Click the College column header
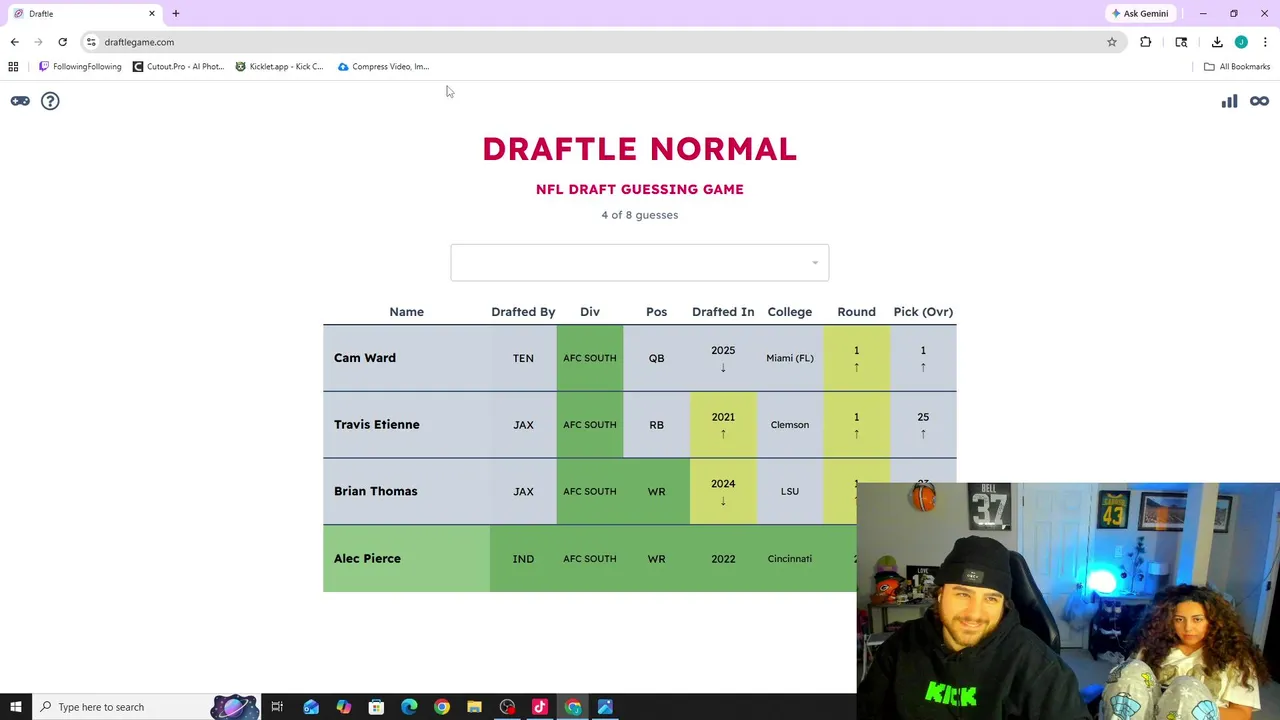Screen dimensions: 1280x720 point(790,312)
